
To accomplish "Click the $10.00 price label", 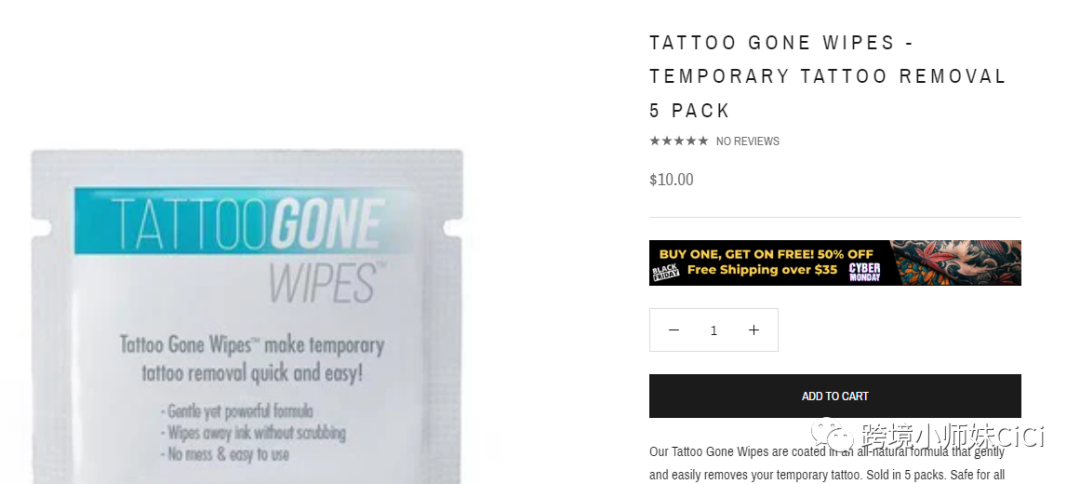I will tap(672, 180).
